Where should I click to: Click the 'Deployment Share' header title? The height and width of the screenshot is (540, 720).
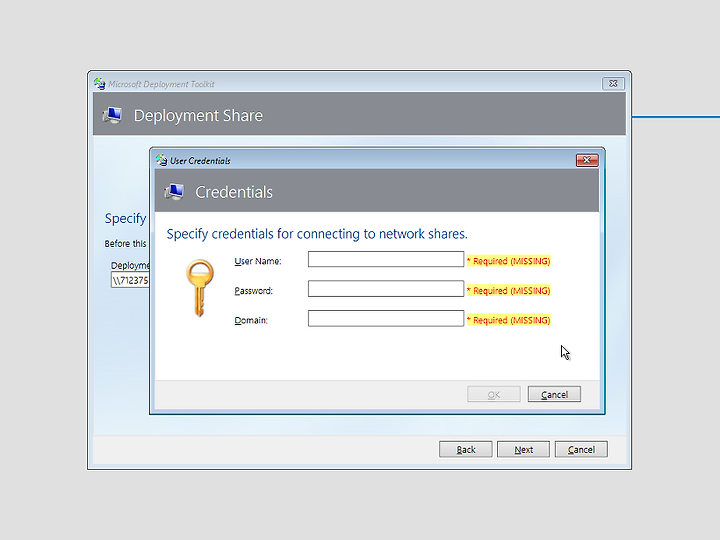(198, 116)
